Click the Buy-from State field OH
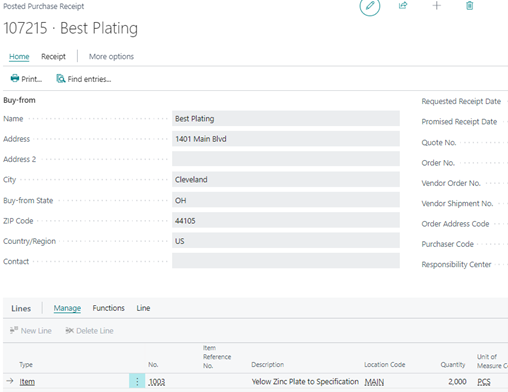 coord(286,200)
